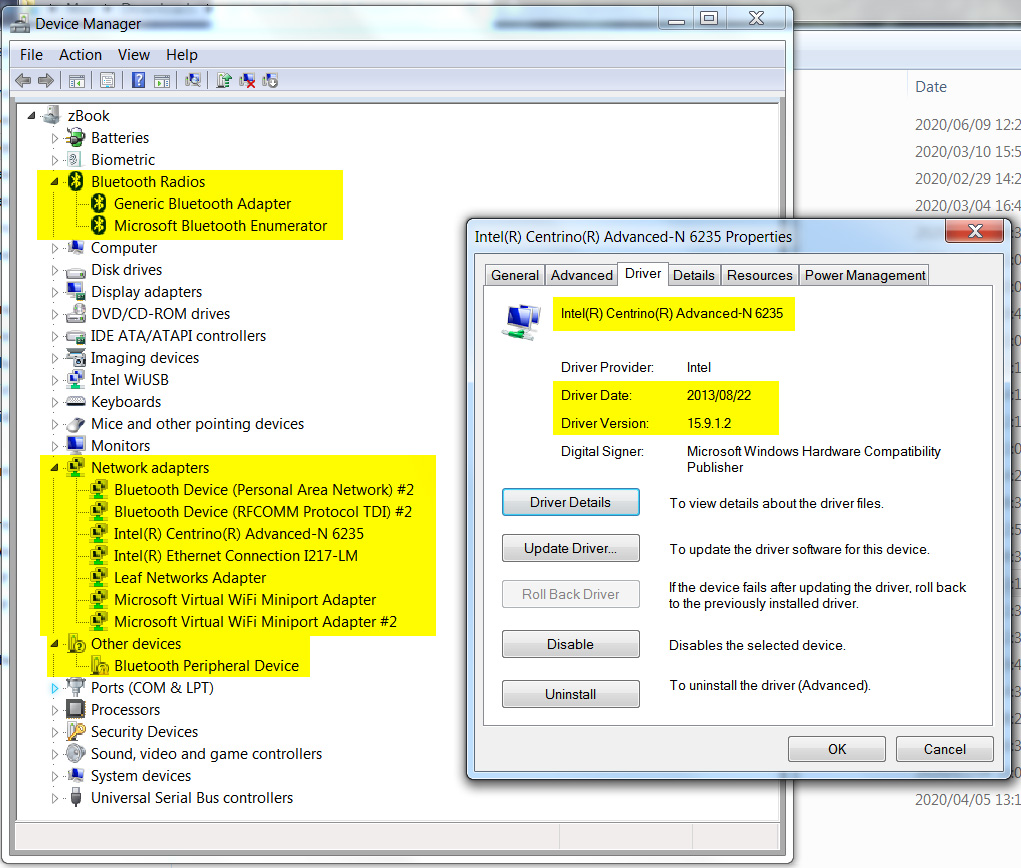Click the Update Driver Software toolbar icon
This screenshot has height=868, width=1021.
point(225,80)
